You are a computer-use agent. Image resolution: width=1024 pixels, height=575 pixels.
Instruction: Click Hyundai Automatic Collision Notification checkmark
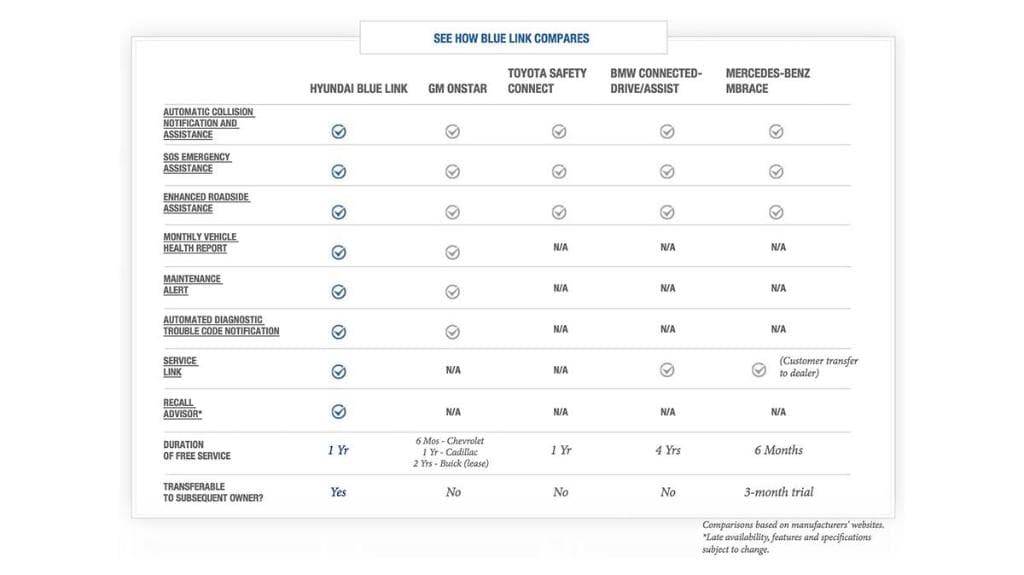click(x=339, y=131)
